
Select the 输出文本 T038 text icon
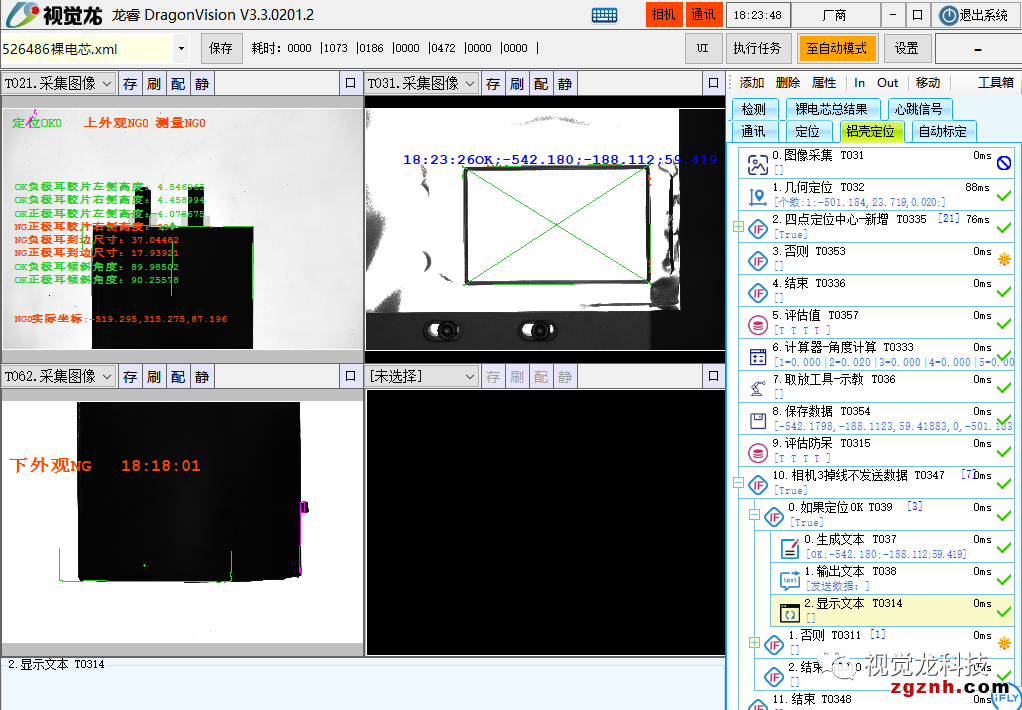(x=790, y=579)
